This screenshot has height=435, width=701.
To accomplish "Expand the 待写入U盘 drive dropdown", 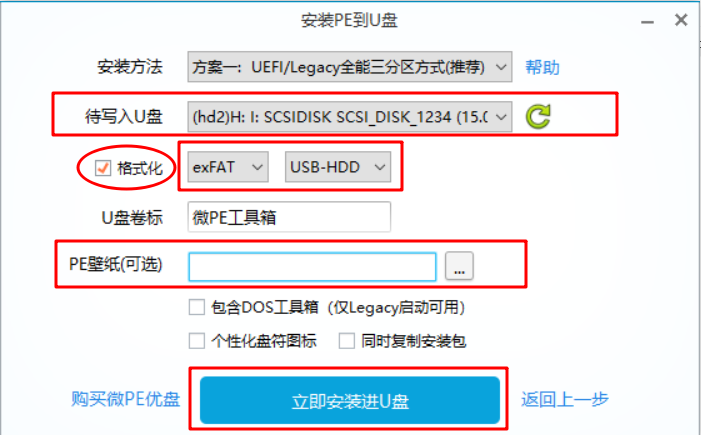I will pos(350,117).
